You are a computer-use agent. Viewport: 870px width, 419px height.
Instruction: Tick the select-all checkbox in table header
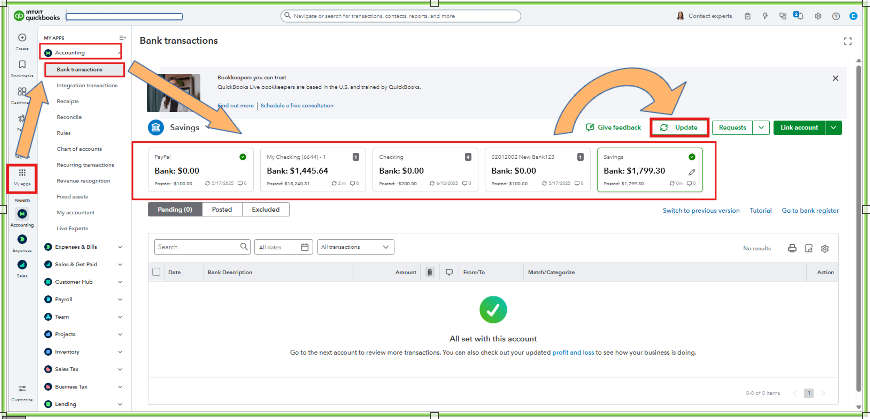tap(155, 272)
